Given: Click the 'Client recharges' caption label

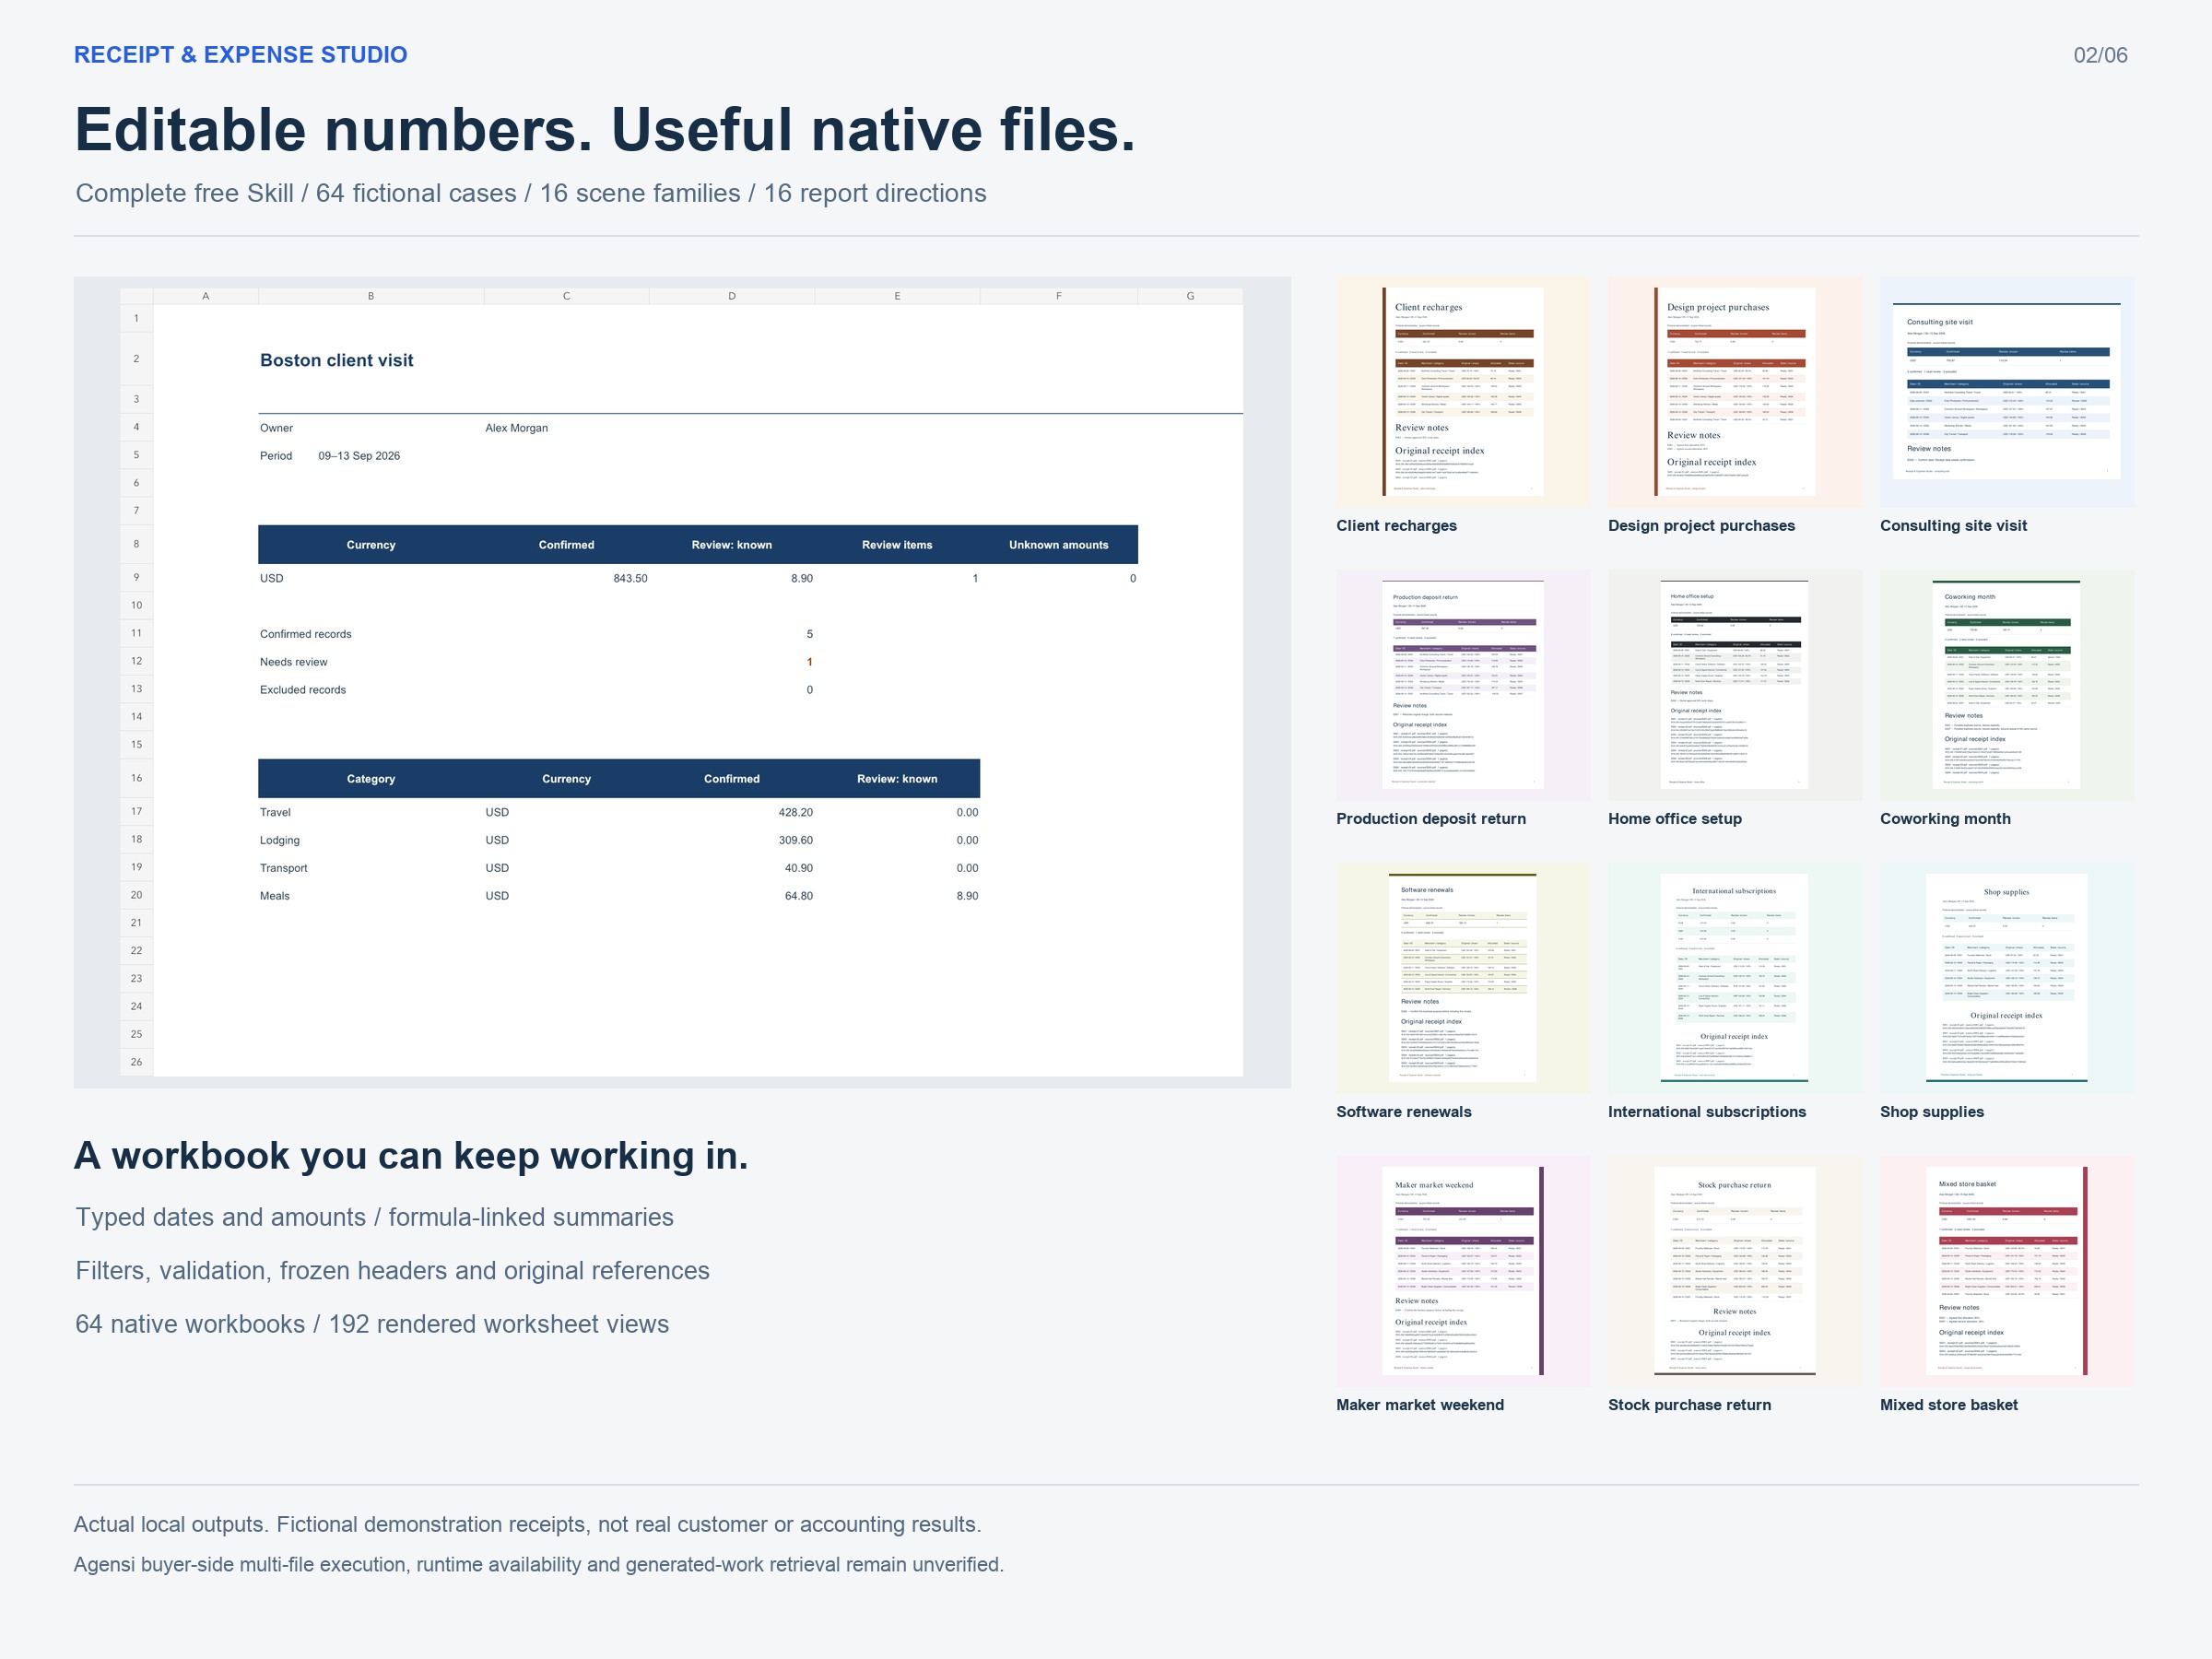Looking at the screenshot, I should (1396, 526).
